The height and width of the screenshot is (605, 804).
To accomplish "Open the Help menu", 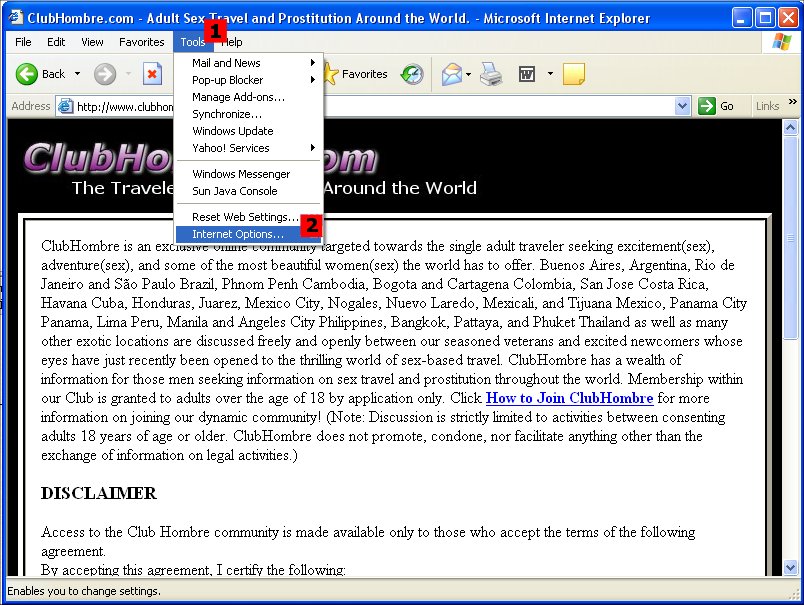I will [232, 42].
